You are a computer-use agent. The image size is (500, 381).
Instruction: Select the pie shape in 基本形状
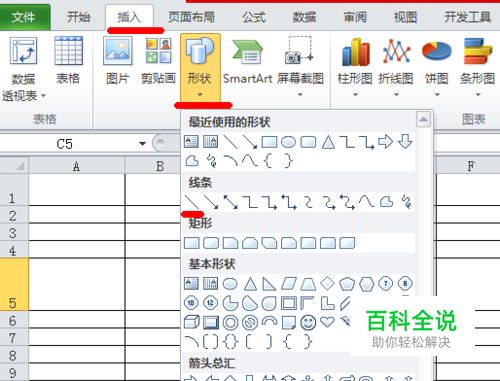click(230, 303)
